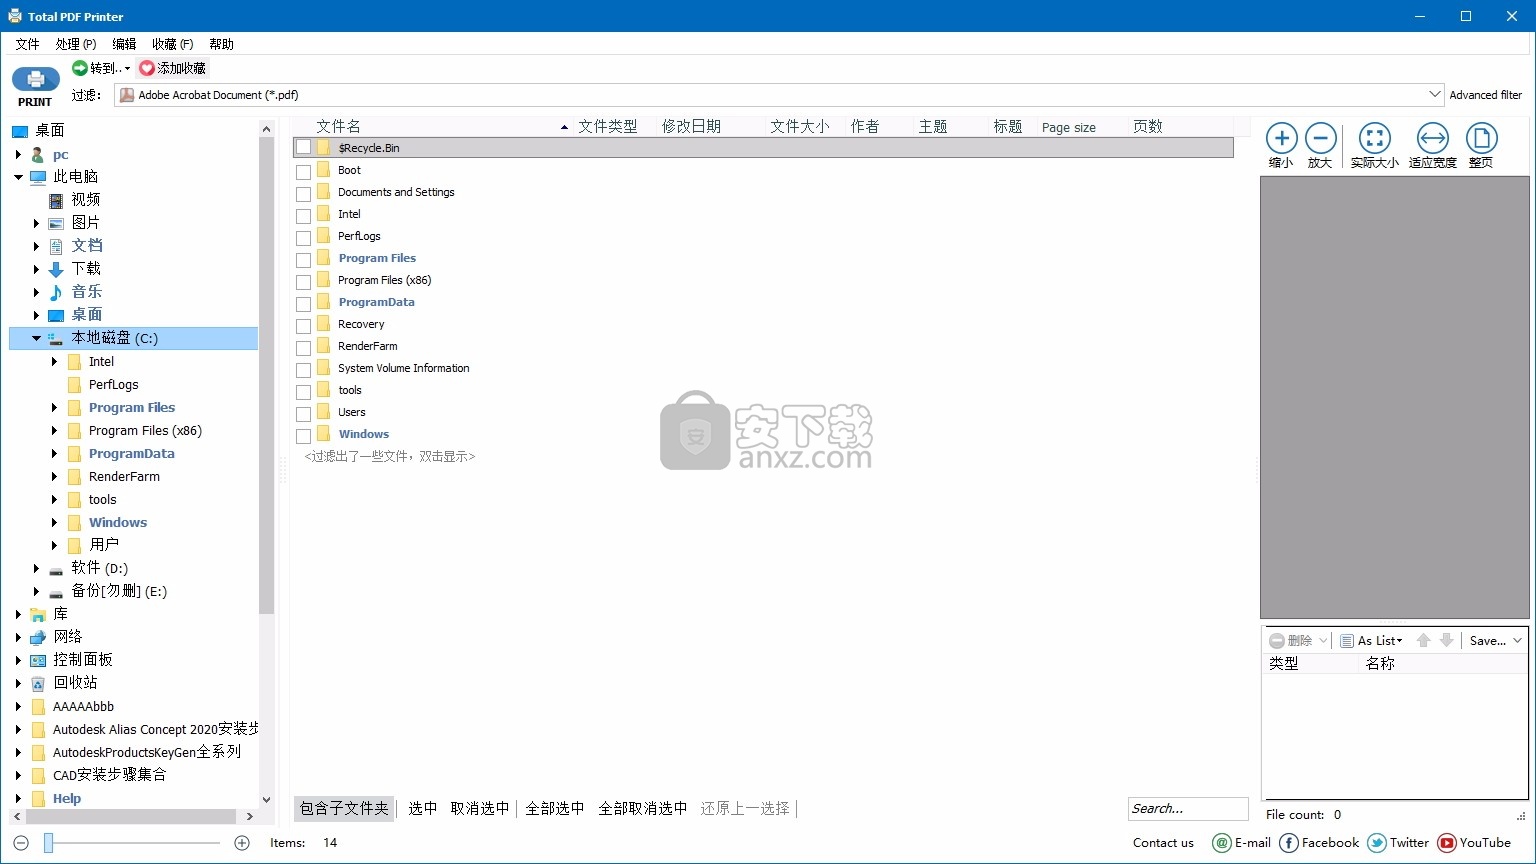Click the PRINT printer icon
Screen dimensions: 1536x864
pos(35,80)
